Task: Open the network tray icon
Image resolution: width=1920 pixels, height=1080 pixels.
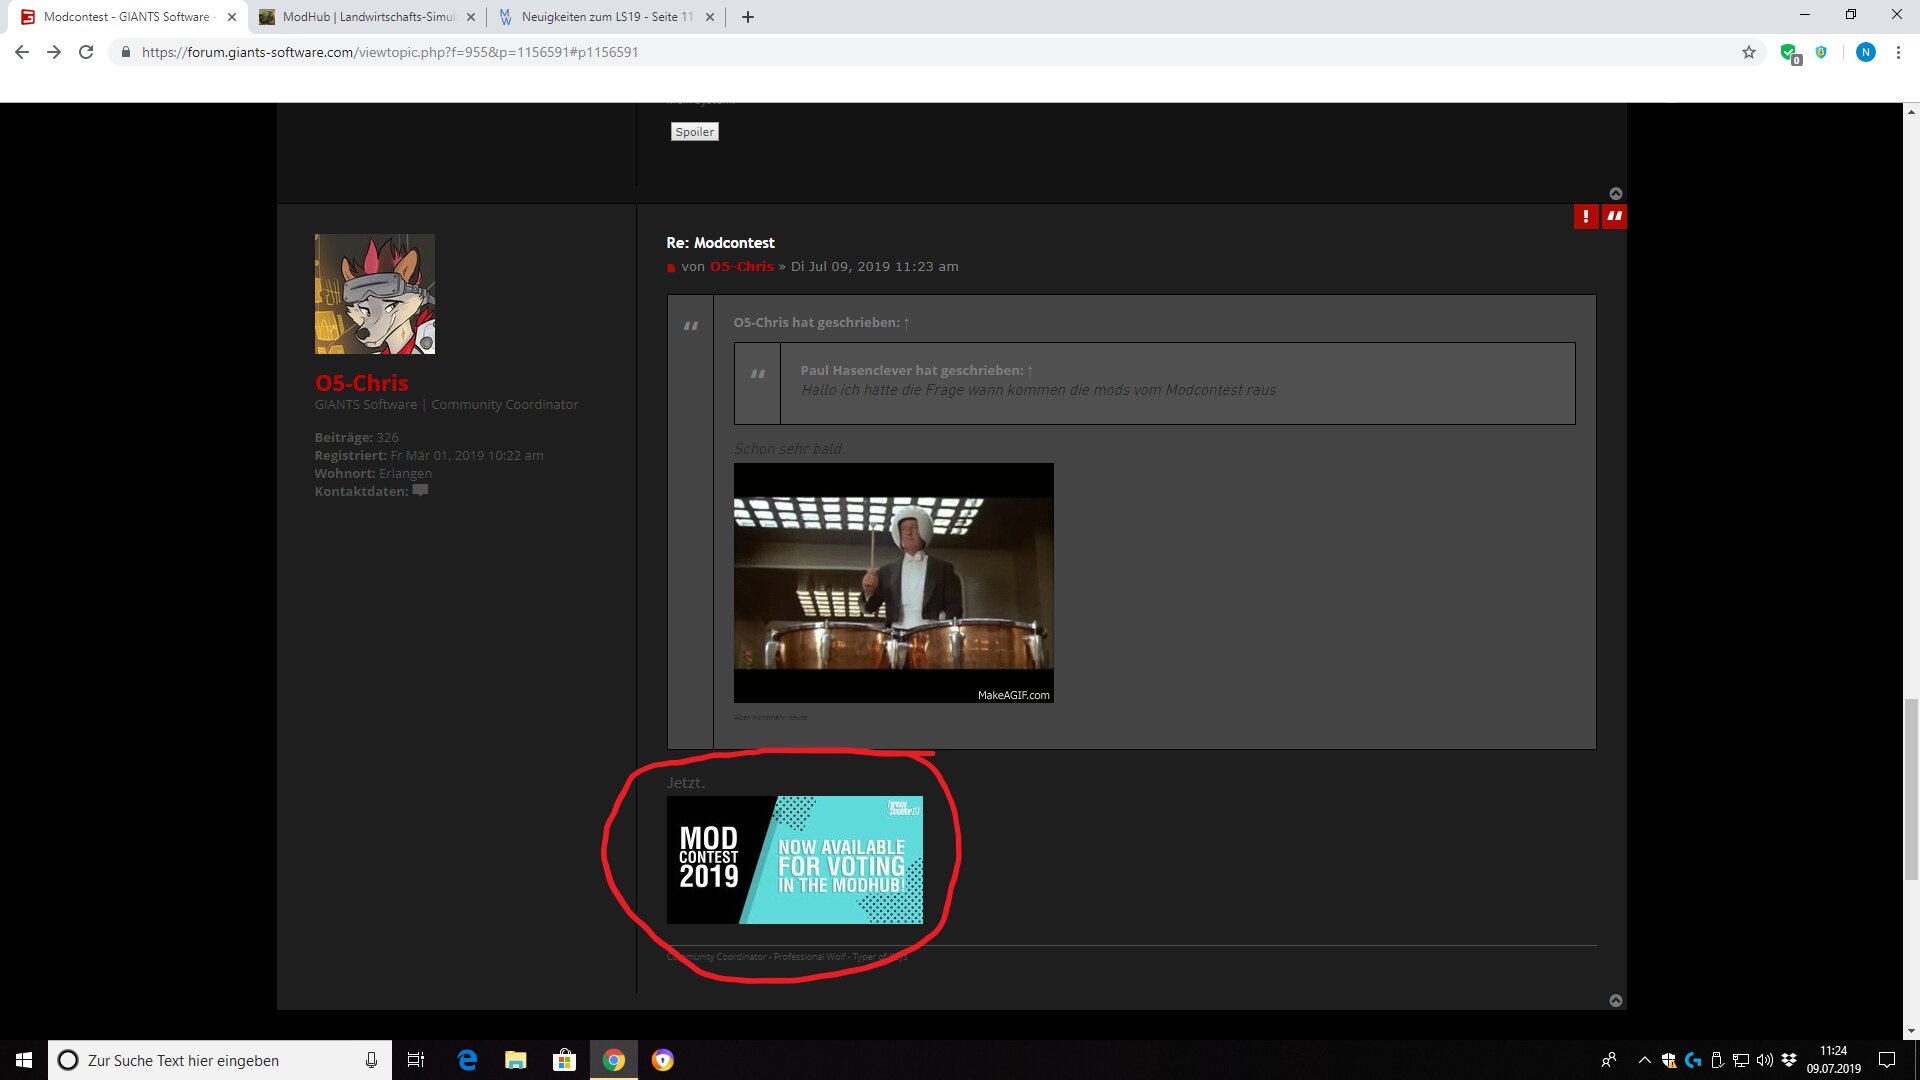Action: [x=1741, y=1060]
